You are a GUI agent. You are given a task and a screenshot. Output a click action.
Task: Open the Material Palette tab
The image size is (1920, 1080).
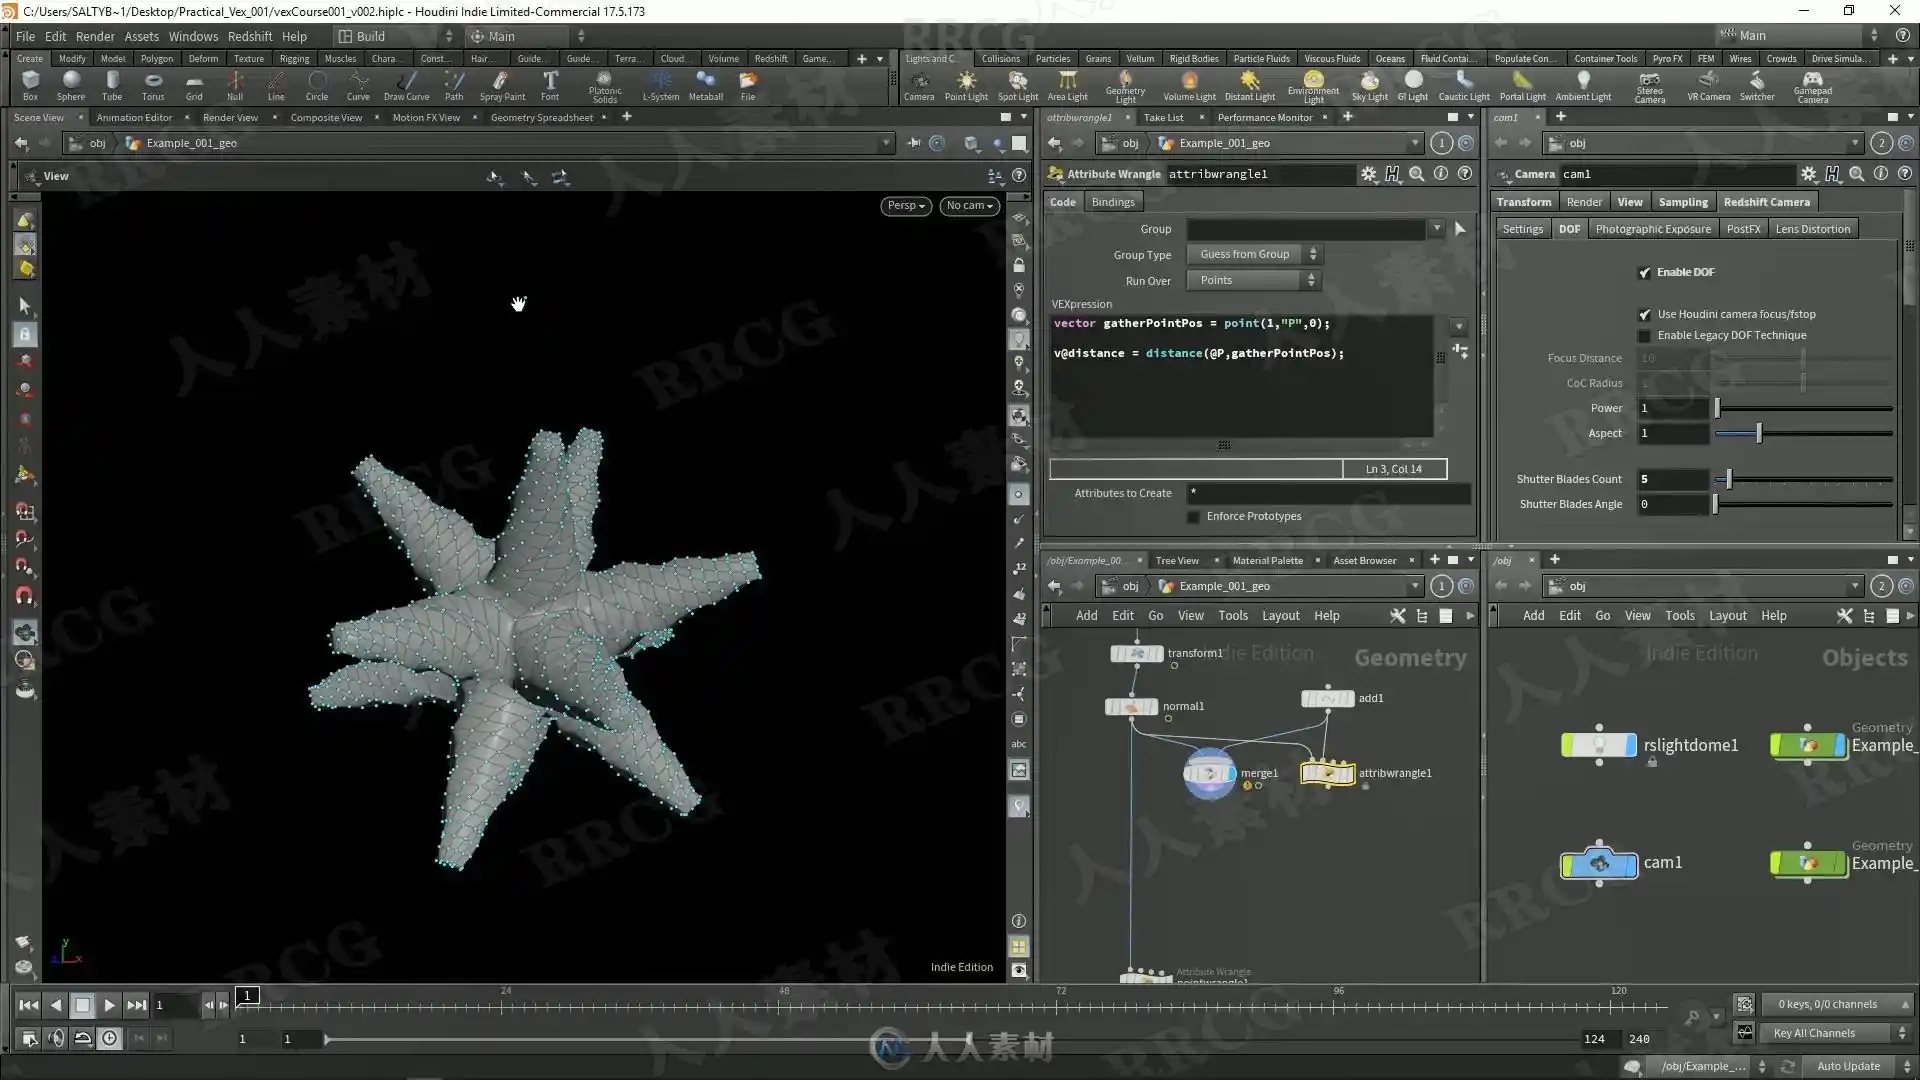click(x=1267, y=560)
